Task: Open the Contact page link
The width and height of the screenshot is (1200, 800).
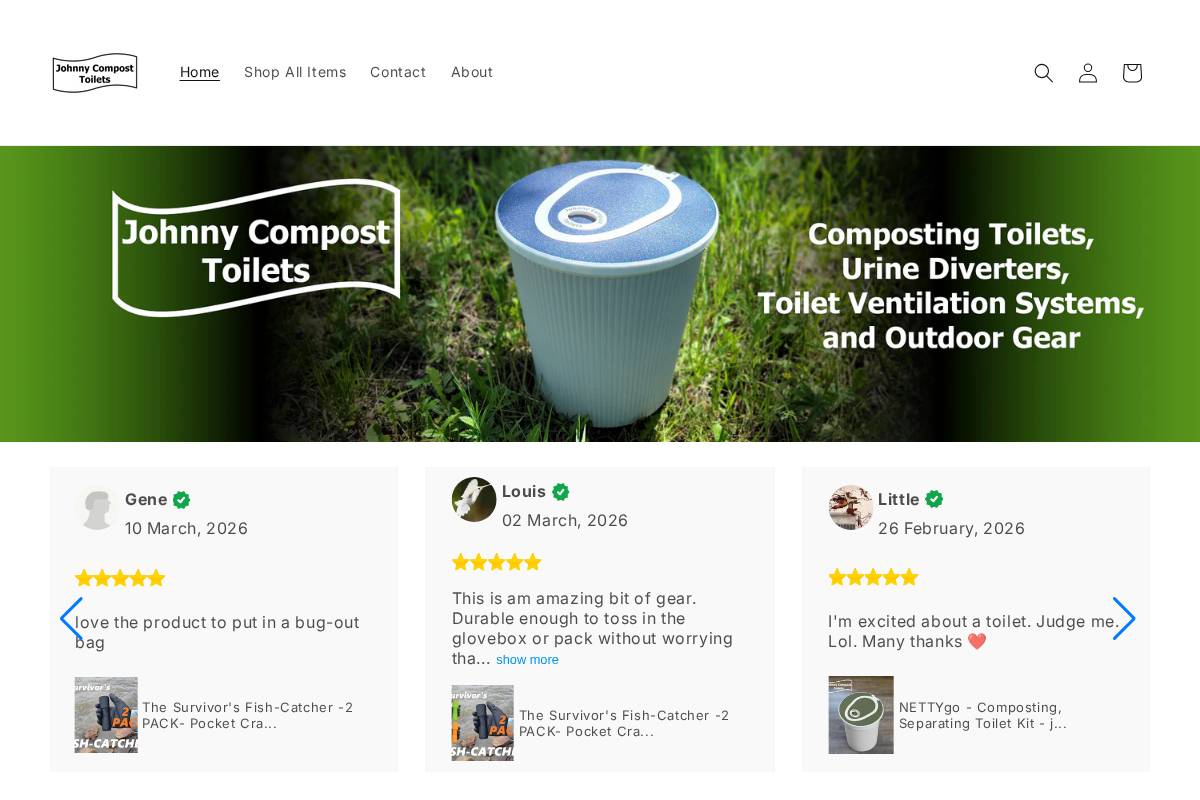Action: pyautogui.click(x=398, y=71)
